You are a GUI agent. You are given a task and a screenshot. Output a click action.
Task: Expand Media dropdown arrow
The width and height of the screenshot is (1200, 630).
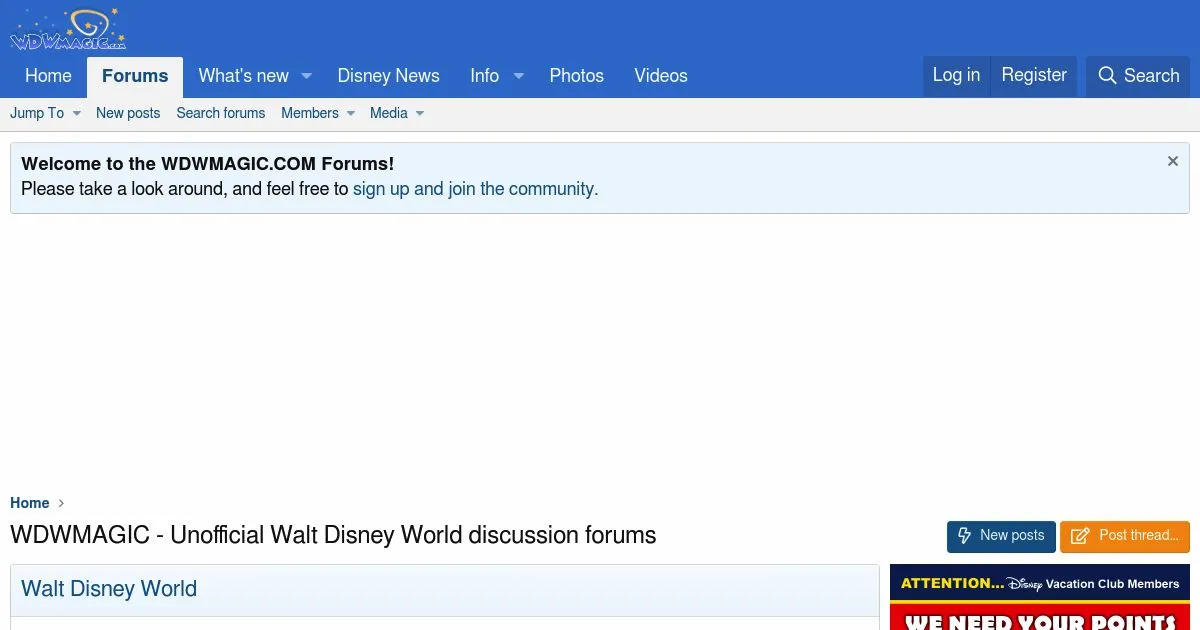tap(420, 114)
